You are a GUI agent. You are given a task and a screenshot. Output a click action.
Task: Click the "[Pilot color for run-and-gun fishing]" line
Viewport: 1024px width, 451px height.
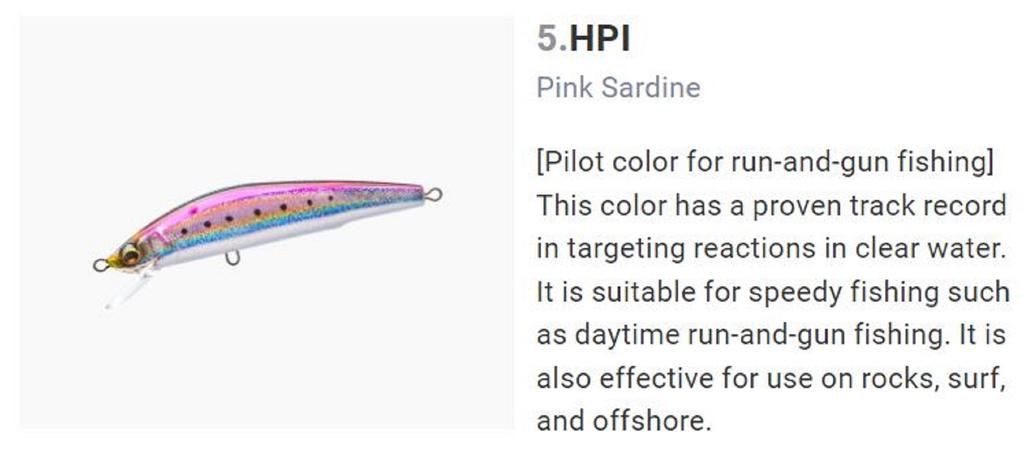click(x=765, y=161)
